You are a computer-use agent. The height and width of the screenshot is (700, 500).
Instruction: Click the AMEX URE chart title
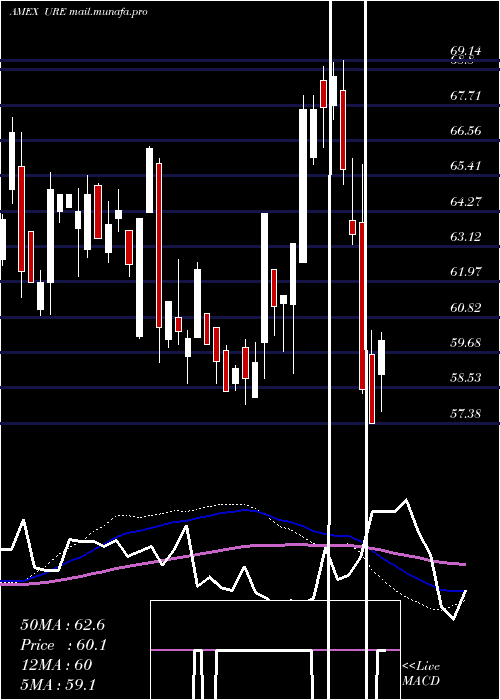tap(78, 12)
